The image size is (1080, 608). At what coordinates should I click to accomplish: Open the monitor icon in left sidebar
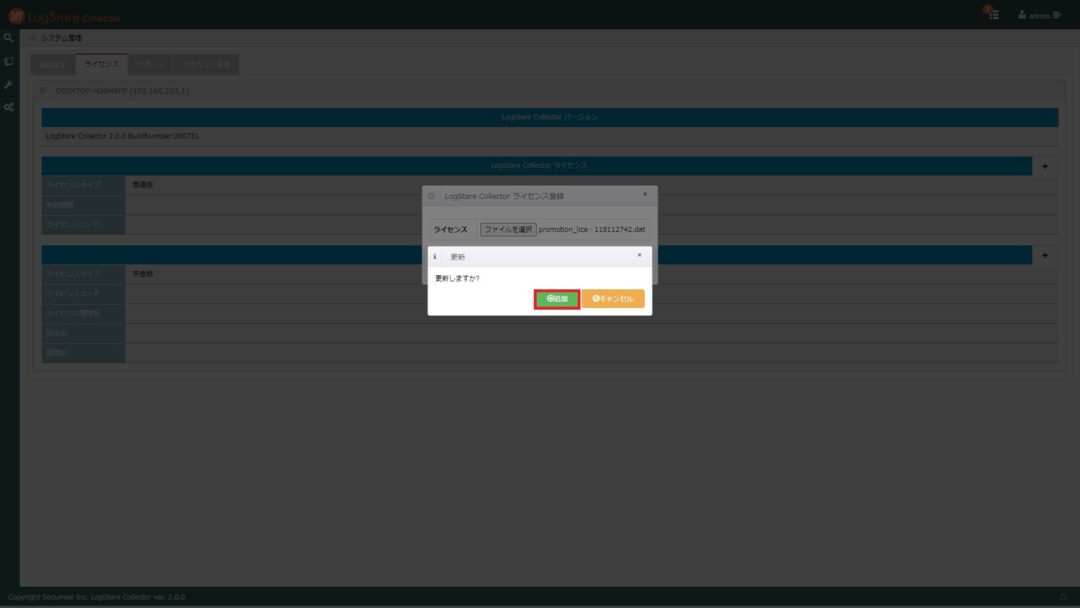8,61
